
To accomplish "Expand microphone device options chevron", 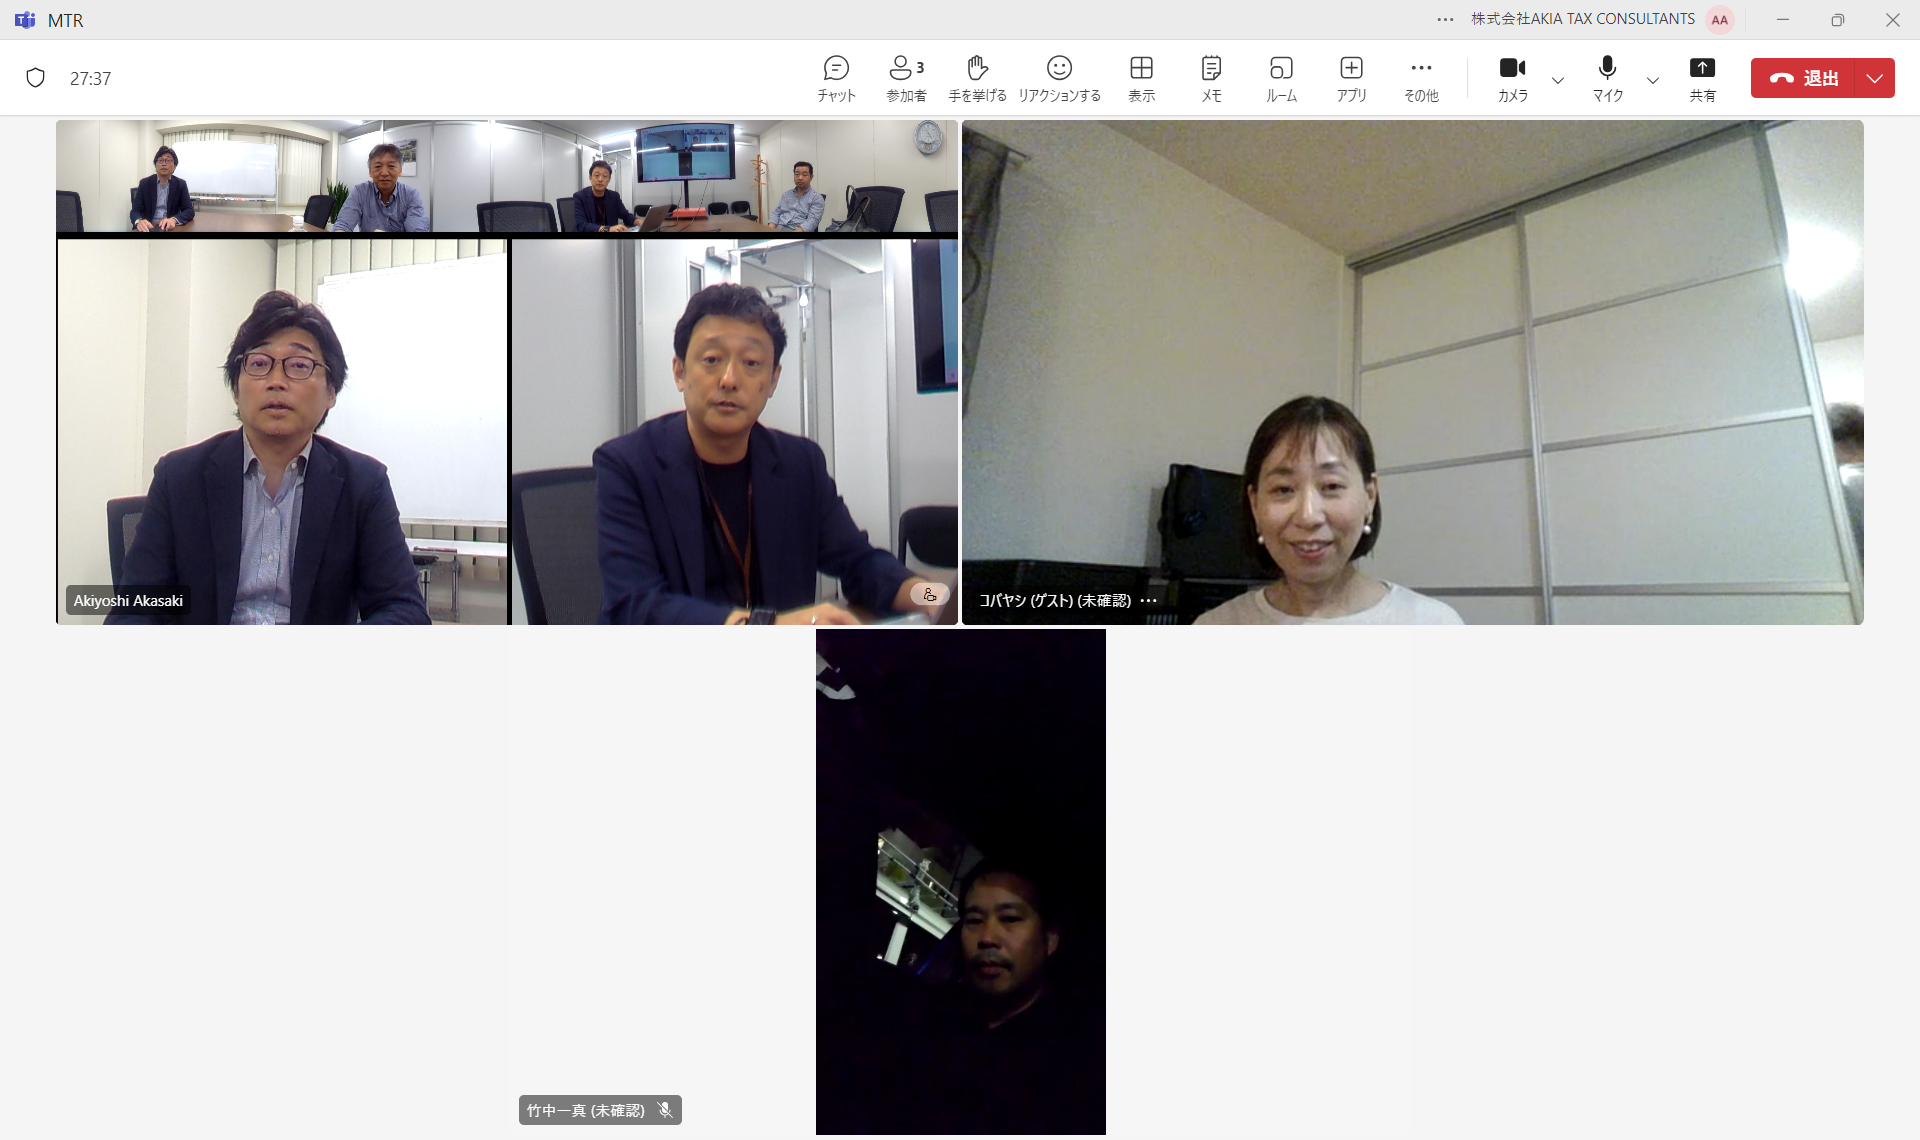I will pyautogui.click(x=1652, y=80).
